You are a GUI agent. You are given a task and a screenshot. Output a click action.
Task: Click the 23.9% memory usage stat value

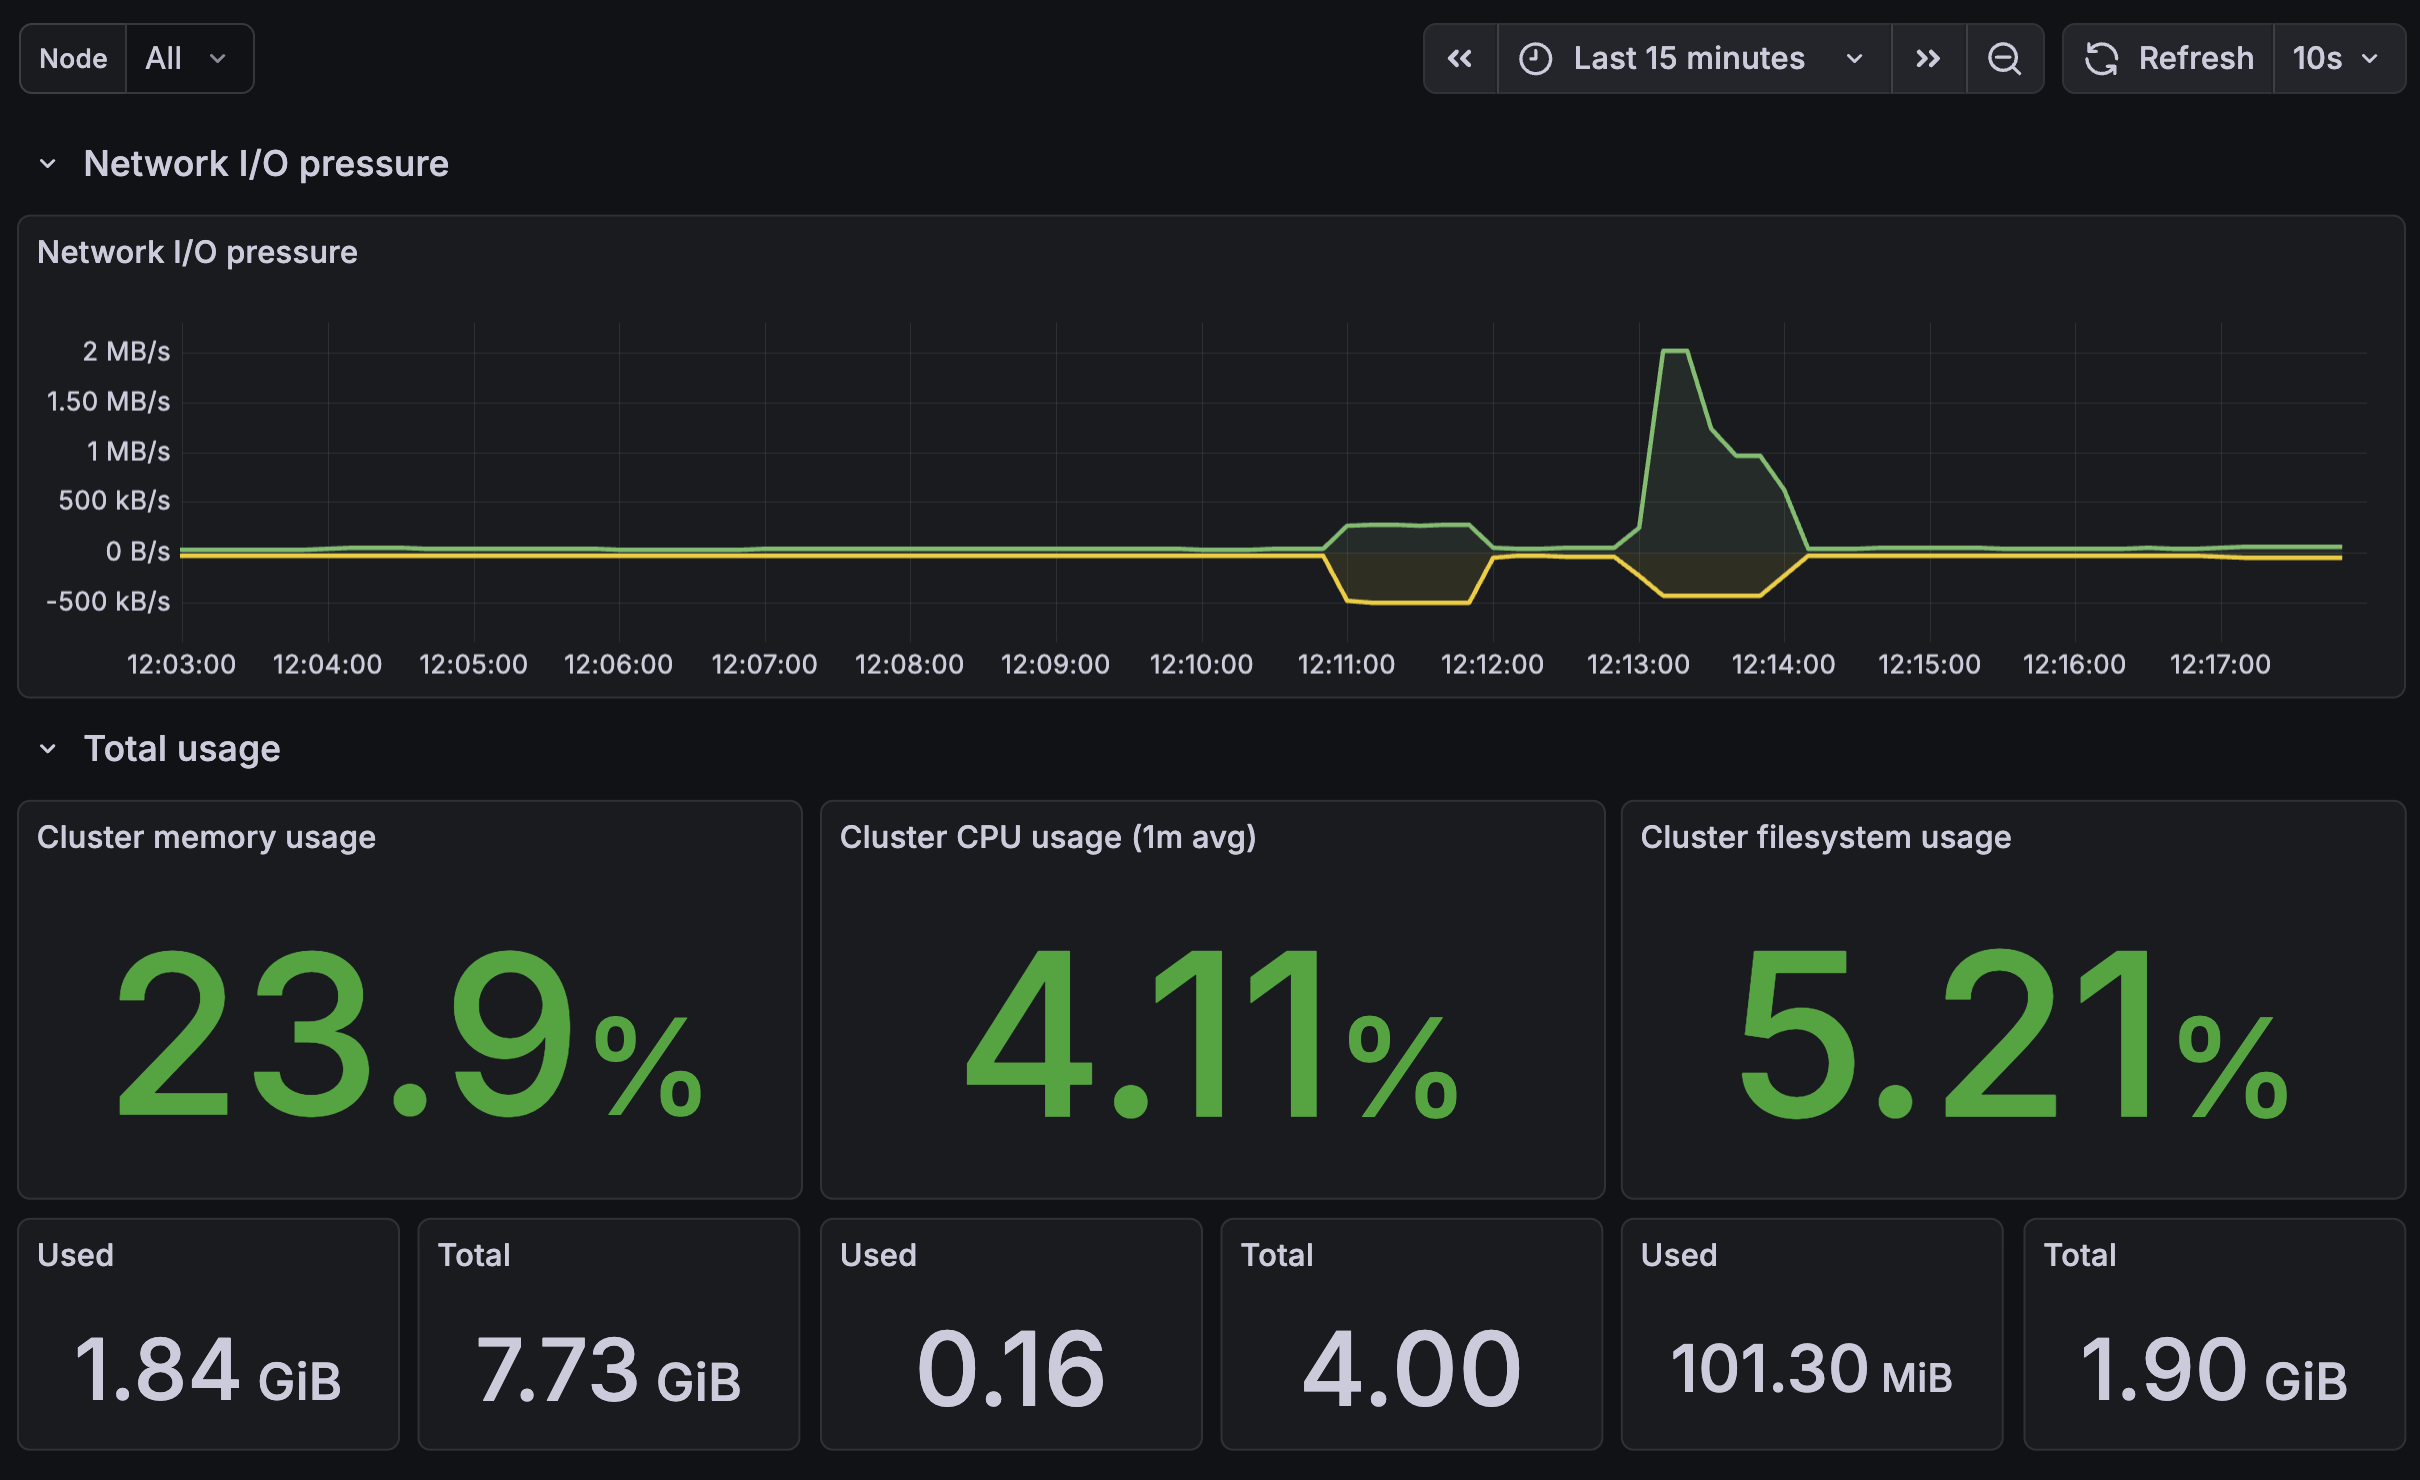click(408, 1035)
